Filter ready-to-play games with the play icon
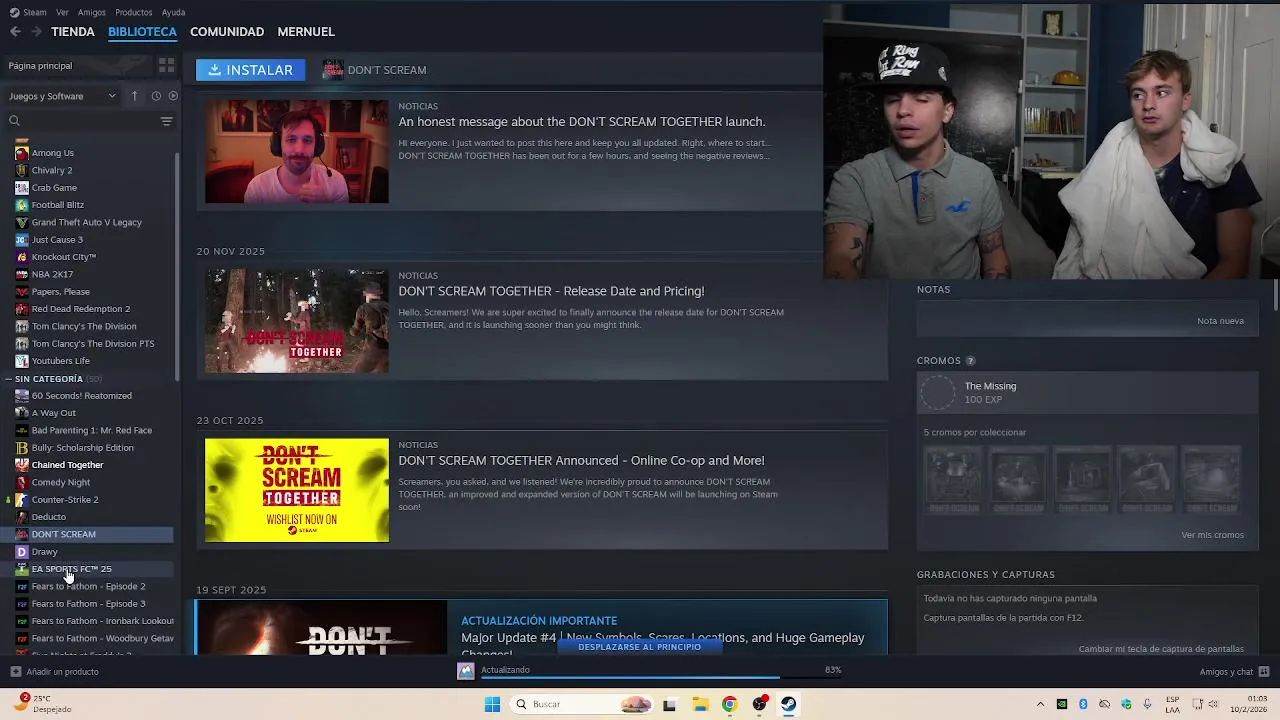Viewport: 1280px width, 720px height. coord(173,96)
